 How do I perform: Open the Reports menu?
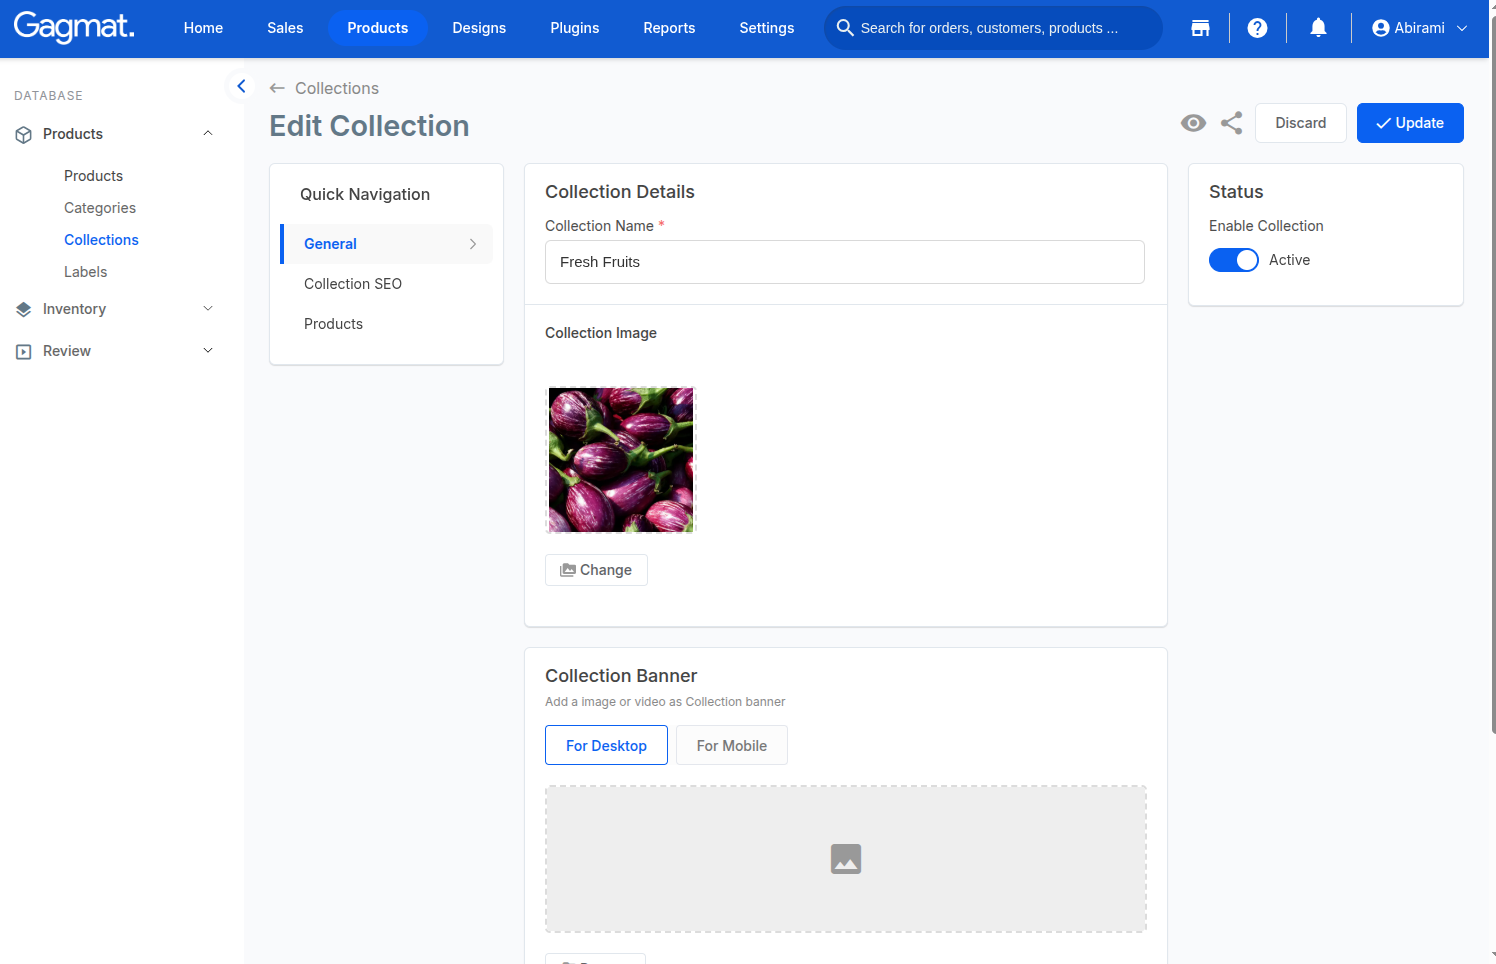coord(669,28)
